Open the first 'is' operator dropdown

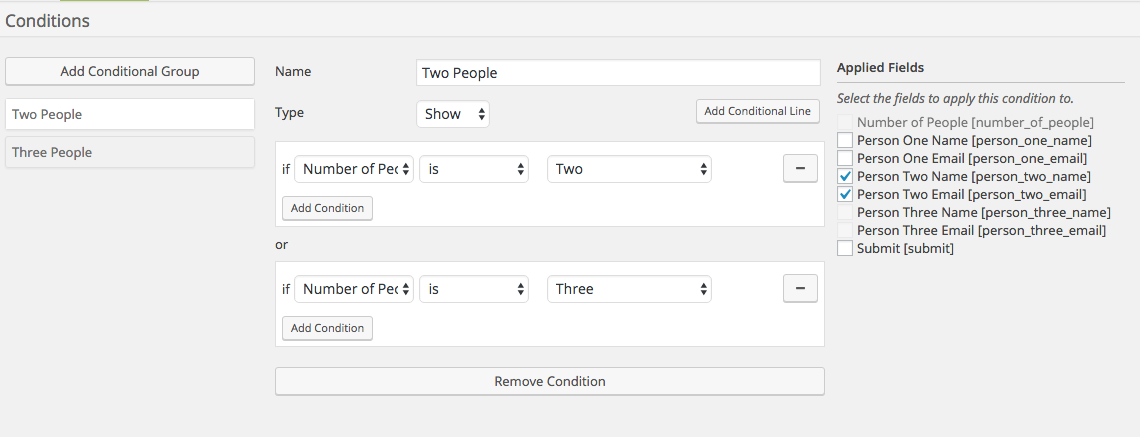point(474,169)
